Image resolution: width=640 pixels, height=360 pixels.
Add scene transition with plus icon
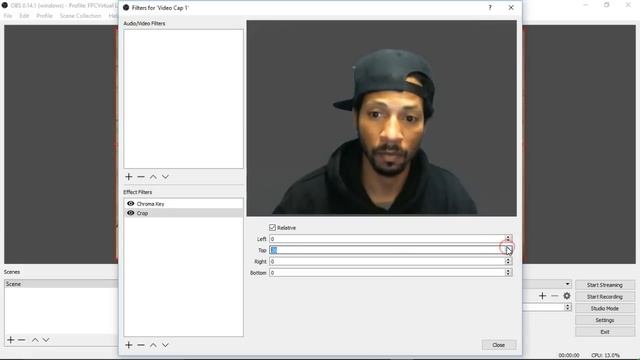(542, 296)
